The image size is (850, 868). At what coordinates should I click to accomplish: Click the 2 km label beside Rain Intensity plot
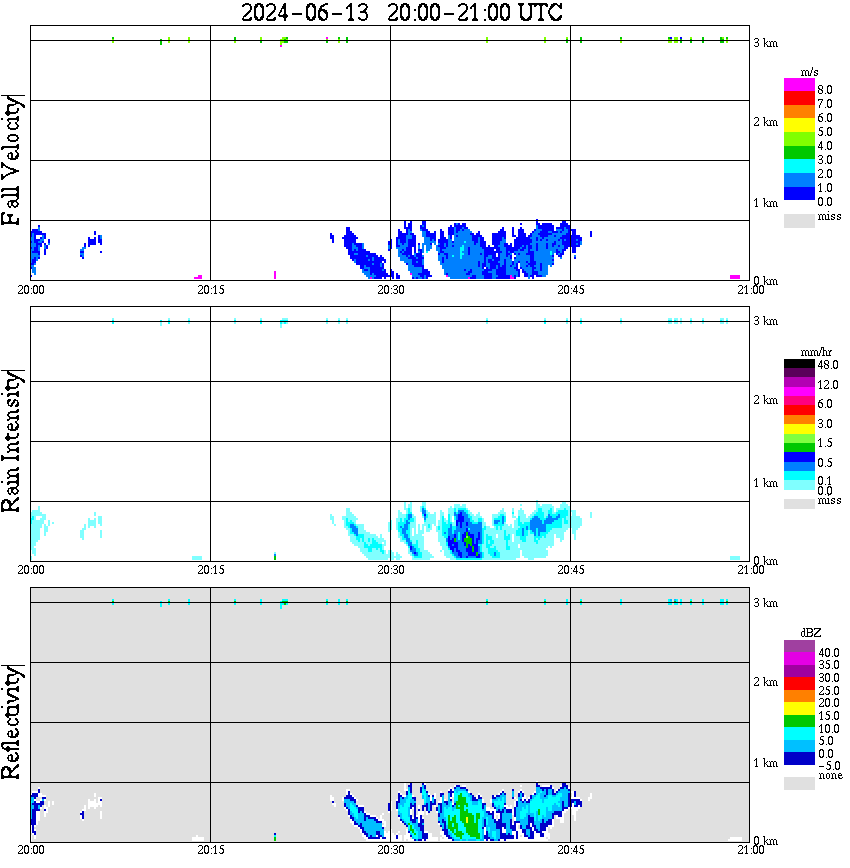coord(765,400)
